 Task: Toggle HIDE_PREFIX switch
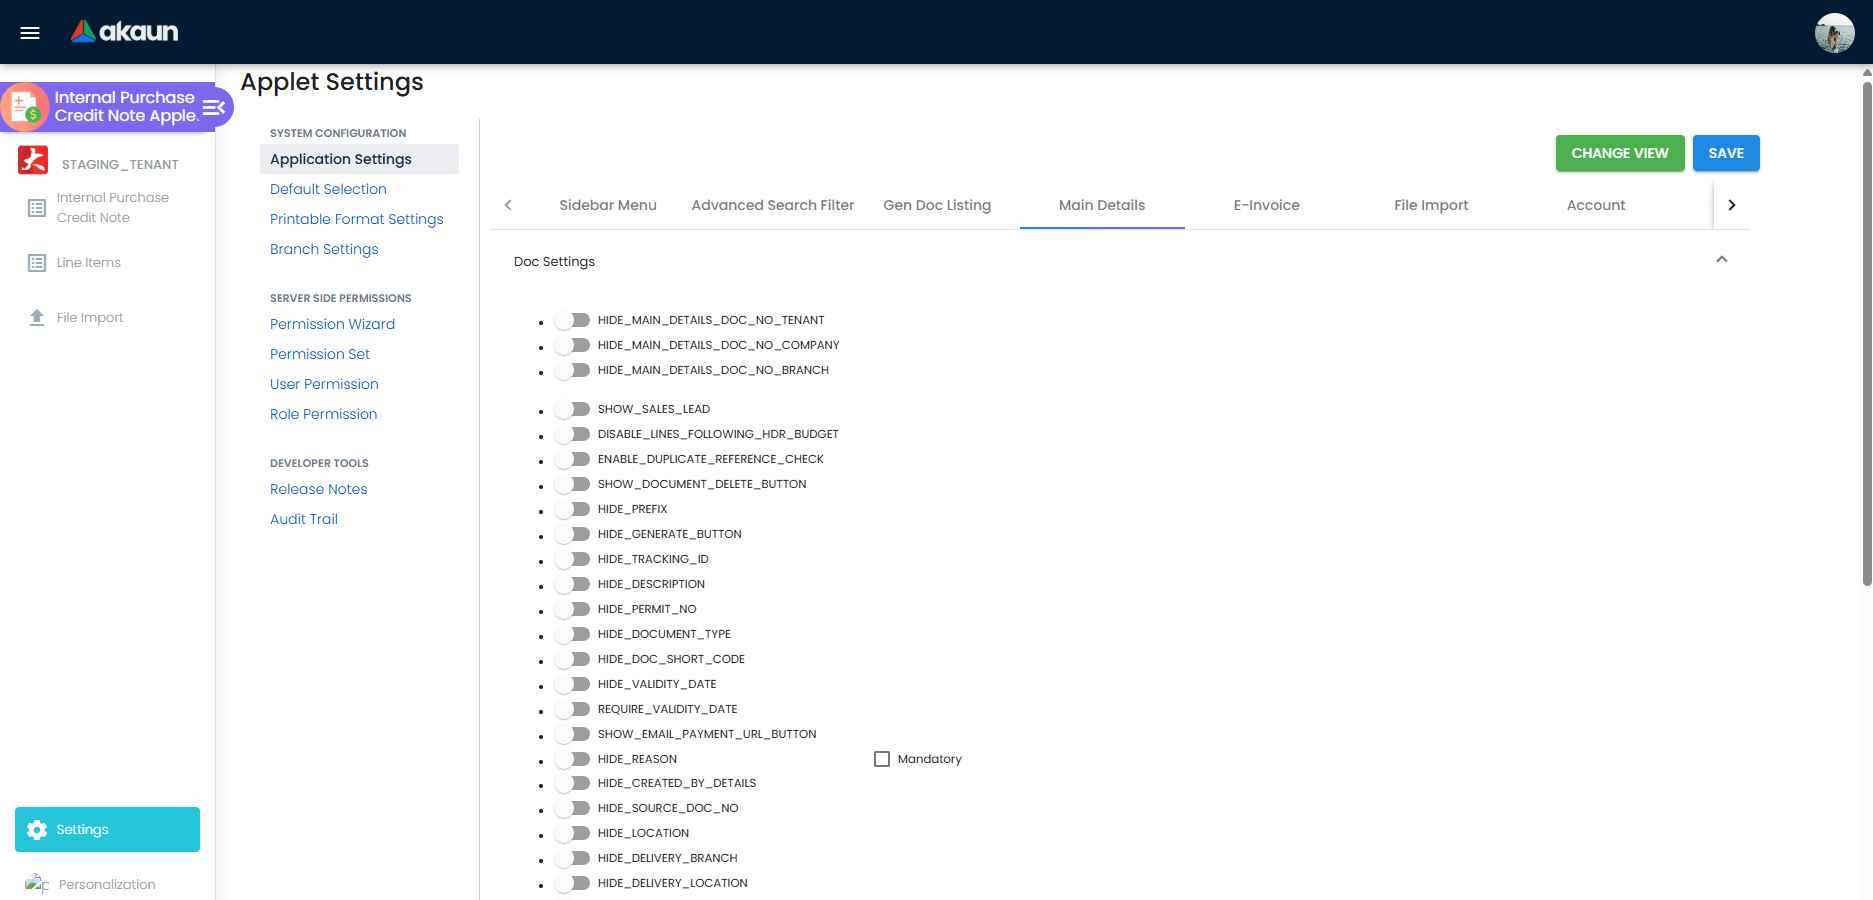[x=573, y=509]
